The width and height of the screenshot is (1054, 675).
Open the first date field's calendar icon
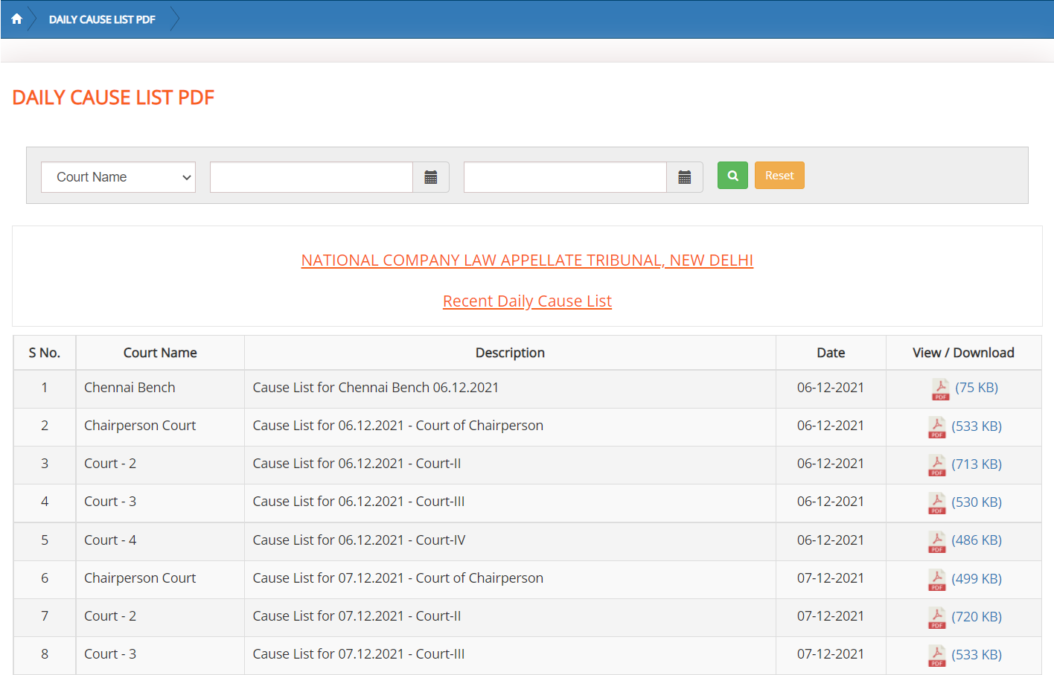point(431,177)
